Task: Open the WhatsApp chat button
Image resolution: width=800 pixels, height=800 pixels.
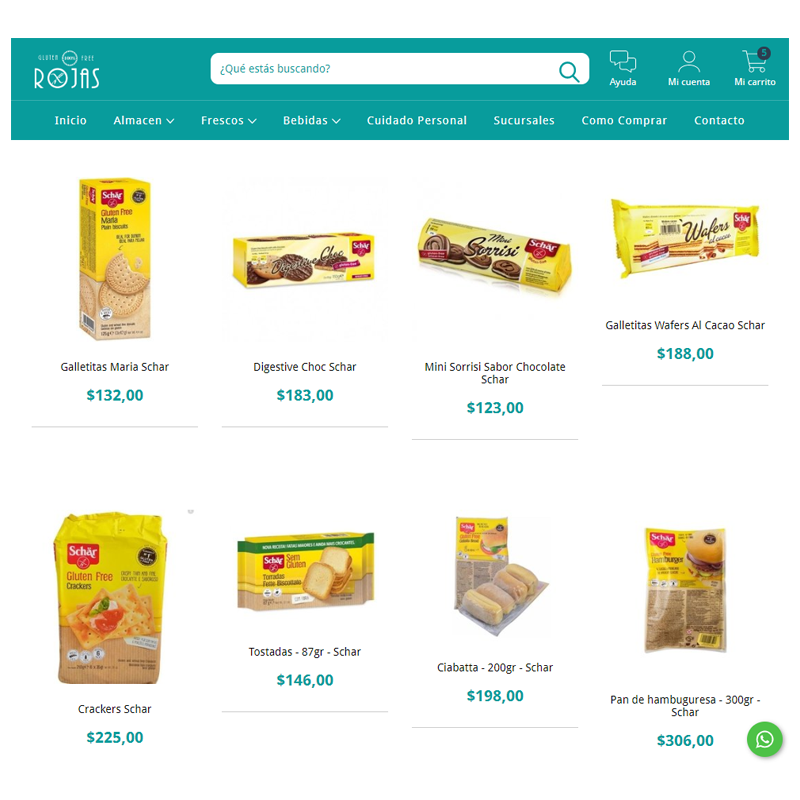Action: click(764, 739)
